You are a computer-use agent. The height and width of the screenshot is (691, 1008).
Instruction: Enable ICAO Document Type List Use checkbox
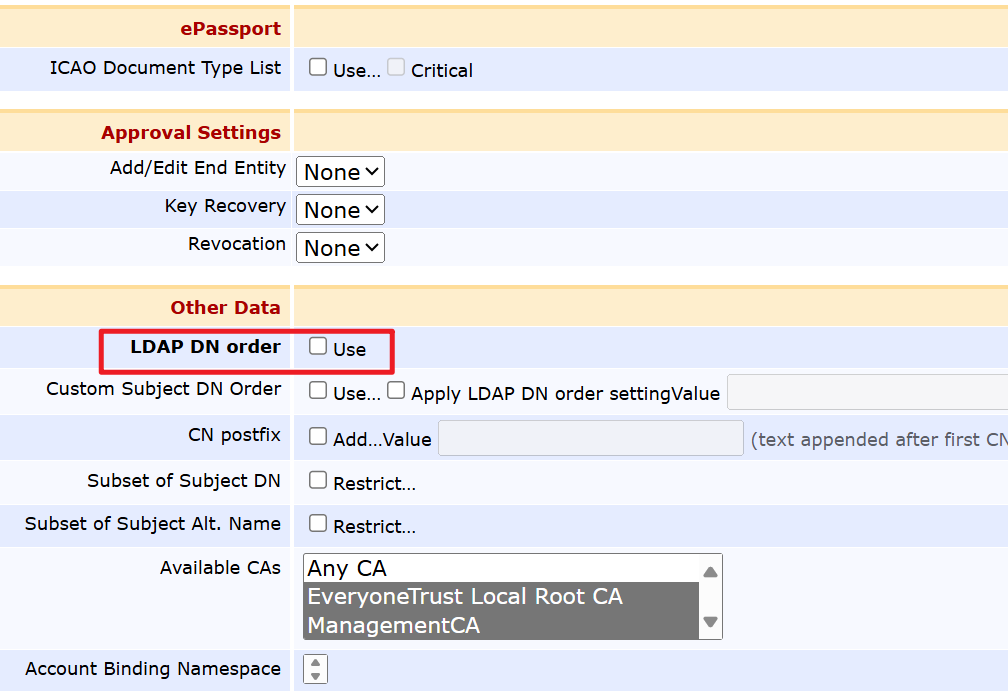point(318,68)
